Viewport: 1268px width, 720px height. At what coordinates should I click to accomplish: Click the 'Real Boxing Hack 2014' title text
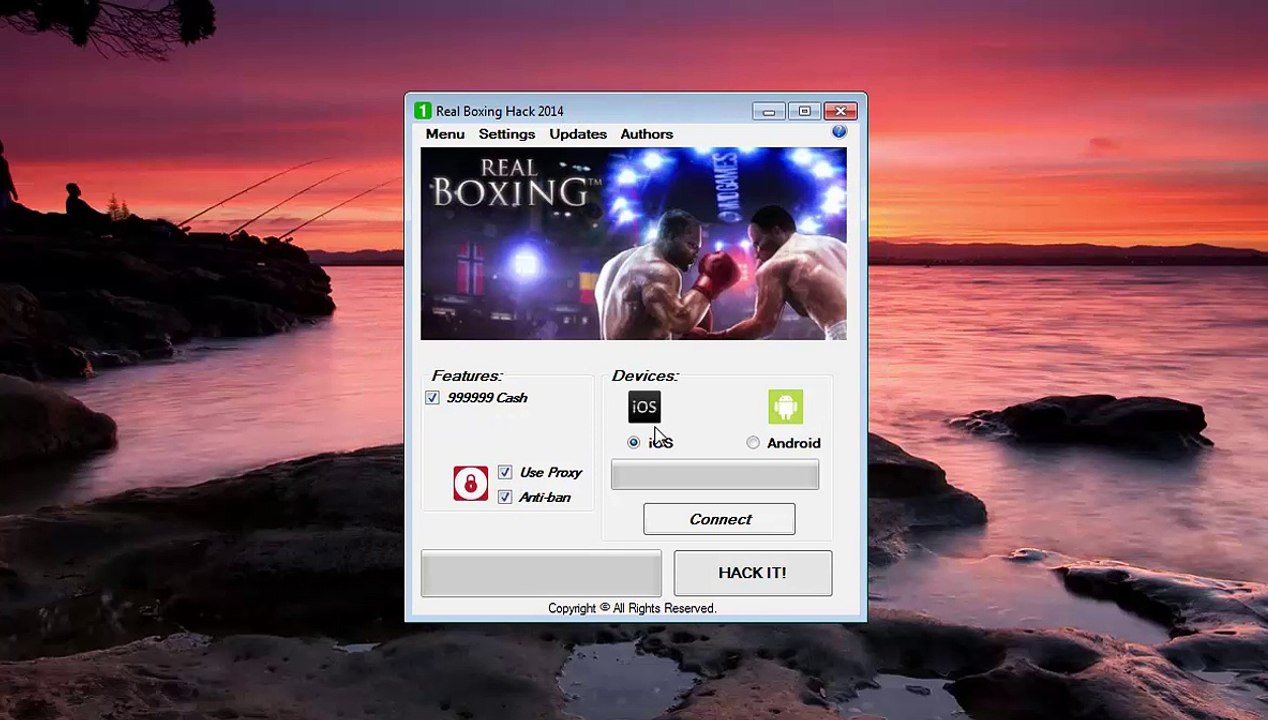pyautogui.click(x=500, y=111)
